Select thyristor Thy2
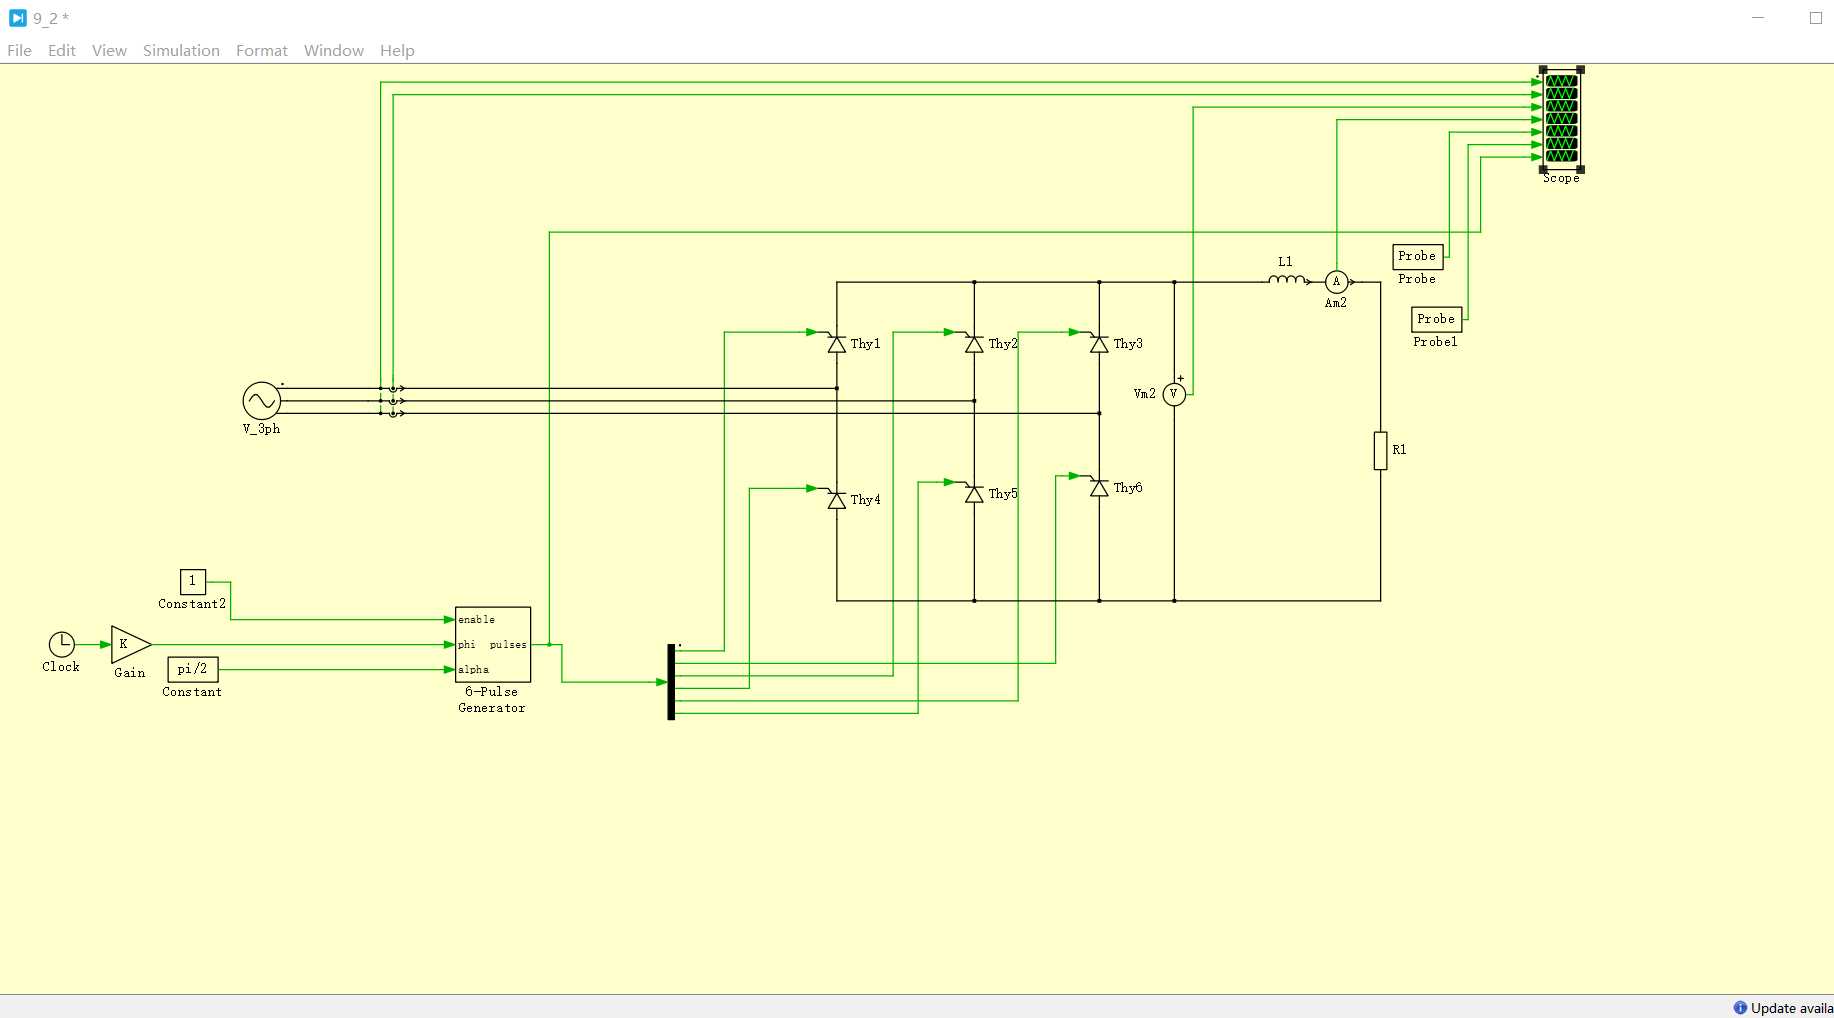Screen dimensions: 1834x1018 tap(974, 344)
